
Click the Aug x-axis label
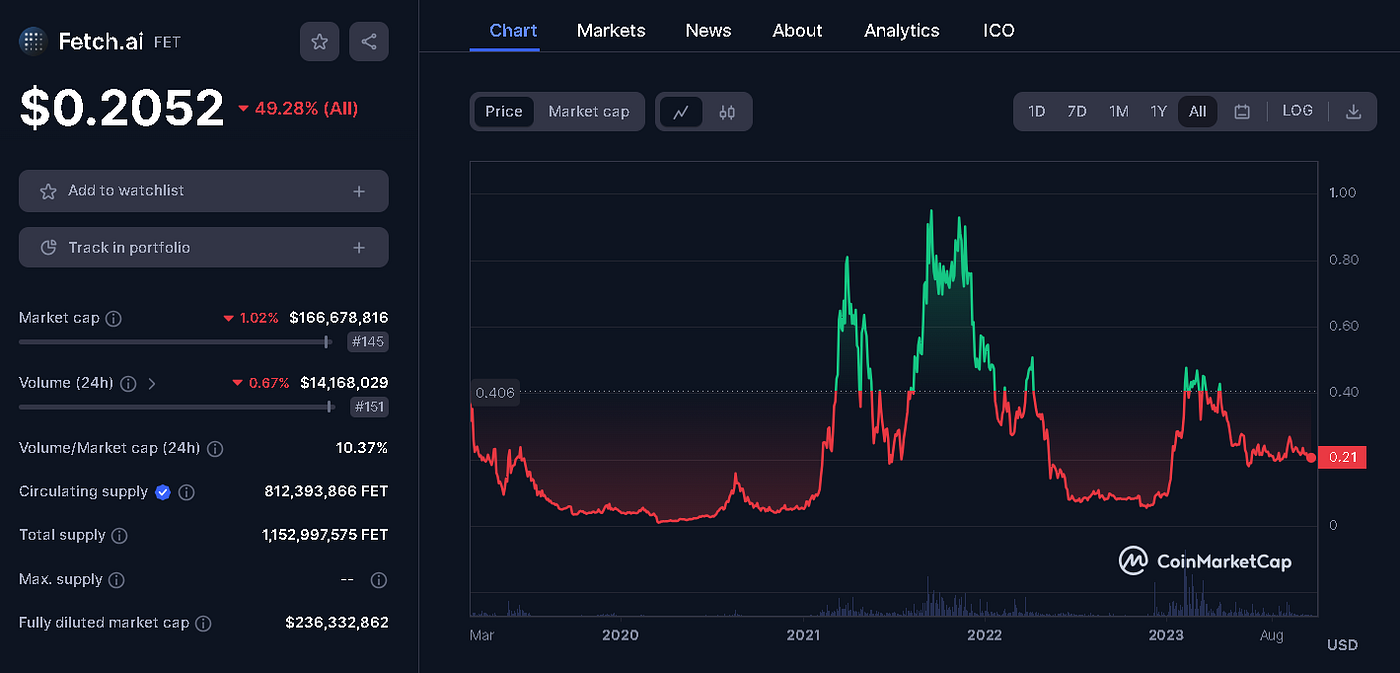(1271, 636)
